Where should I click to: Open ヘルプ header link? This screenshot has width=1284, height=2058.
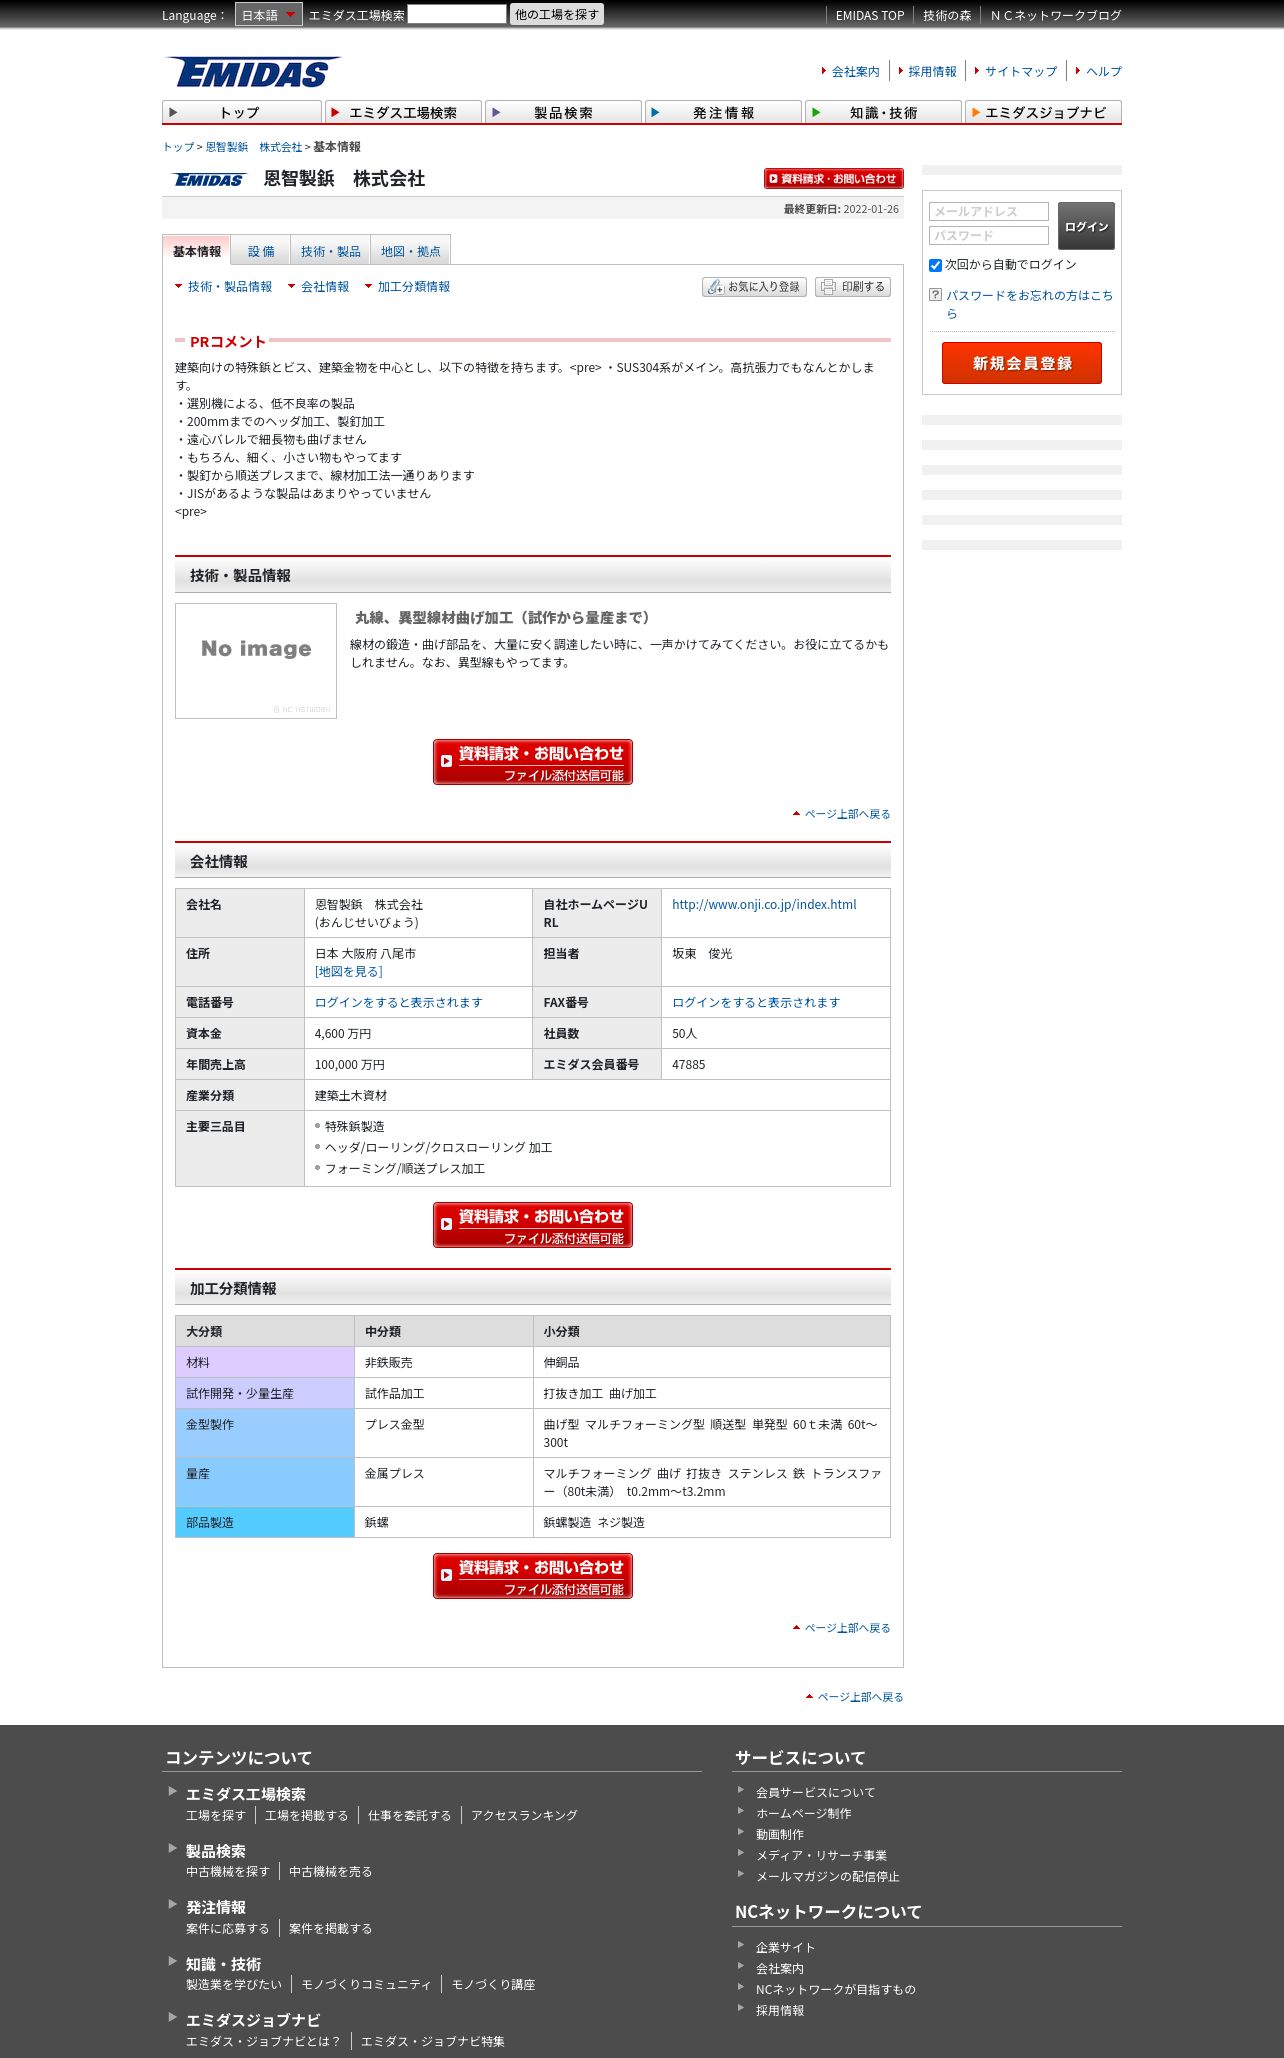tap(1104, 72)
